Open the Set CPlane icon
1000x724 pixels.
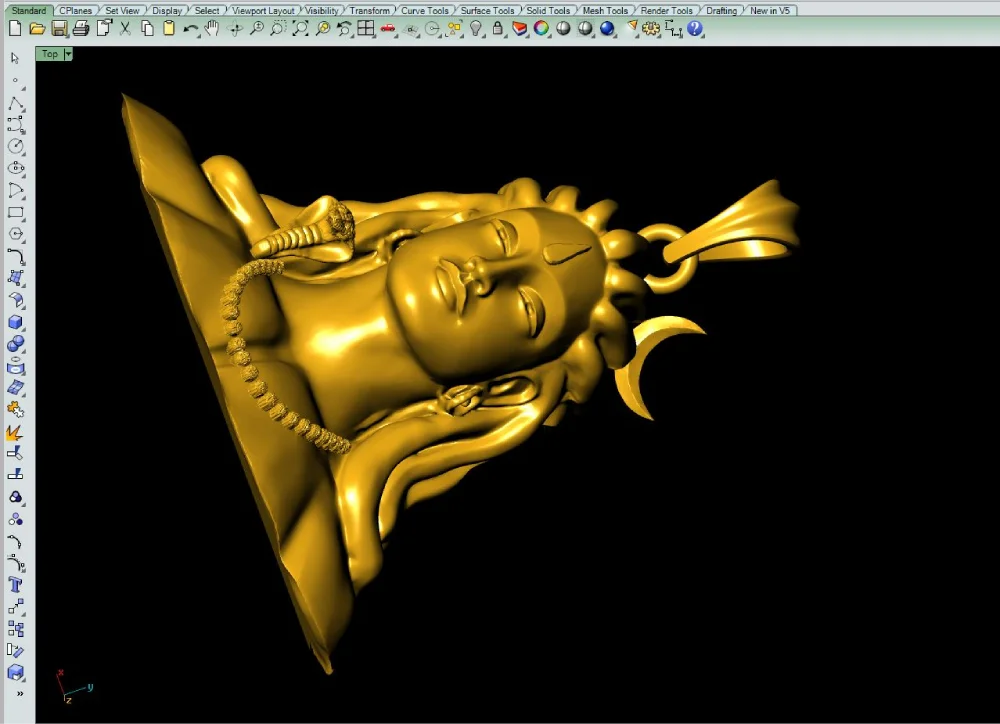411,29
